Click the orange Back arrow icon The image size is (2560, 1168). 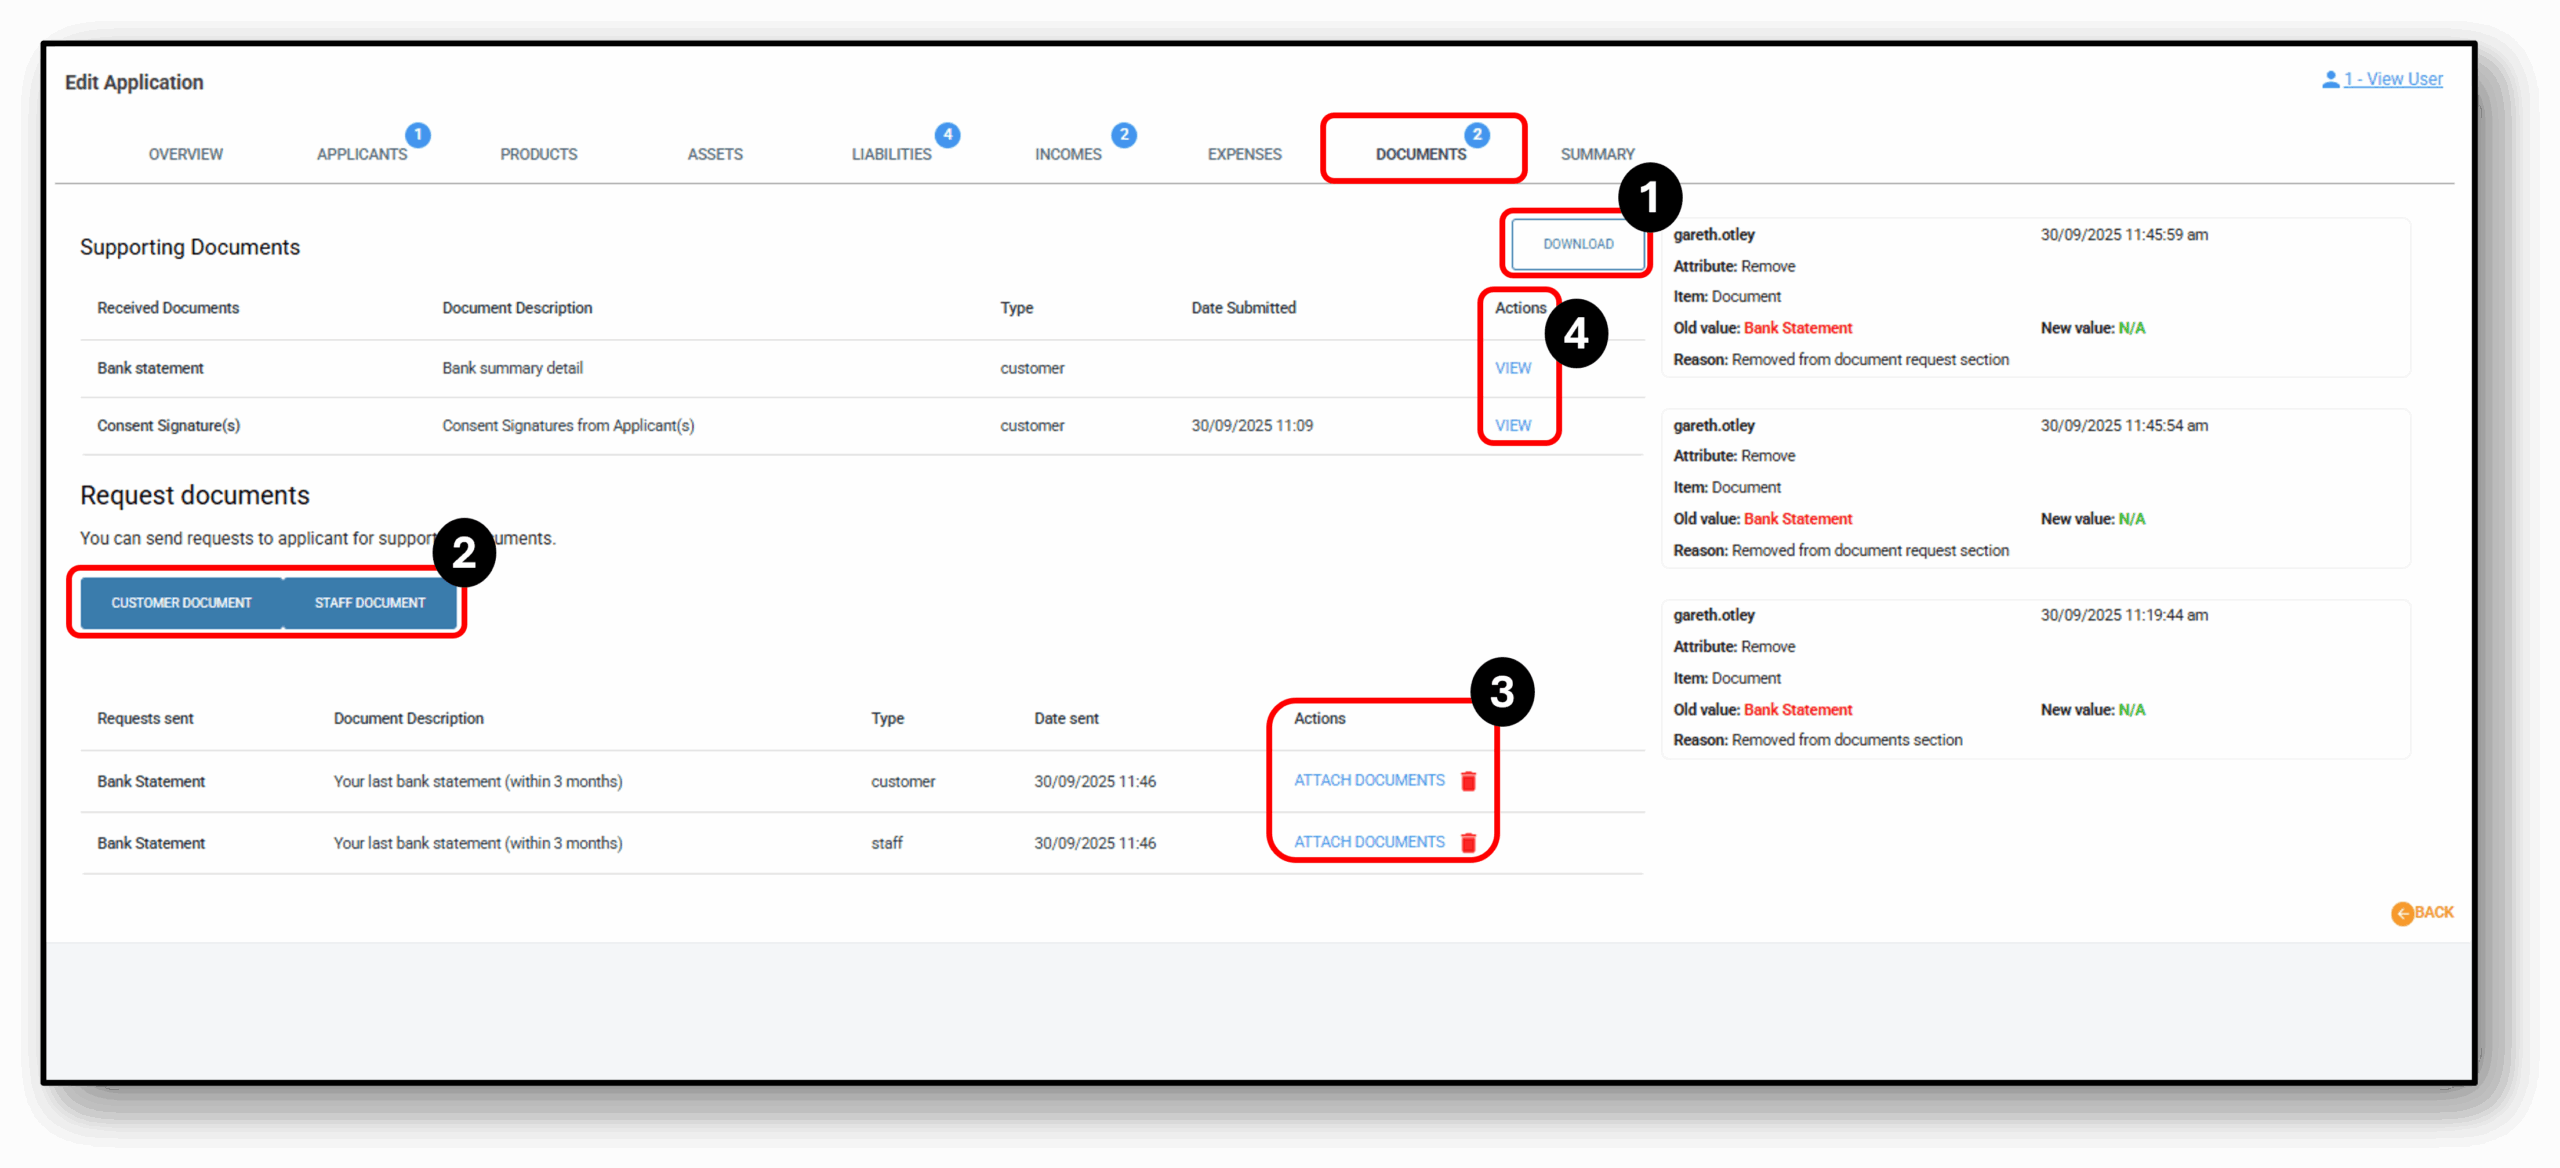[2402, 913]
